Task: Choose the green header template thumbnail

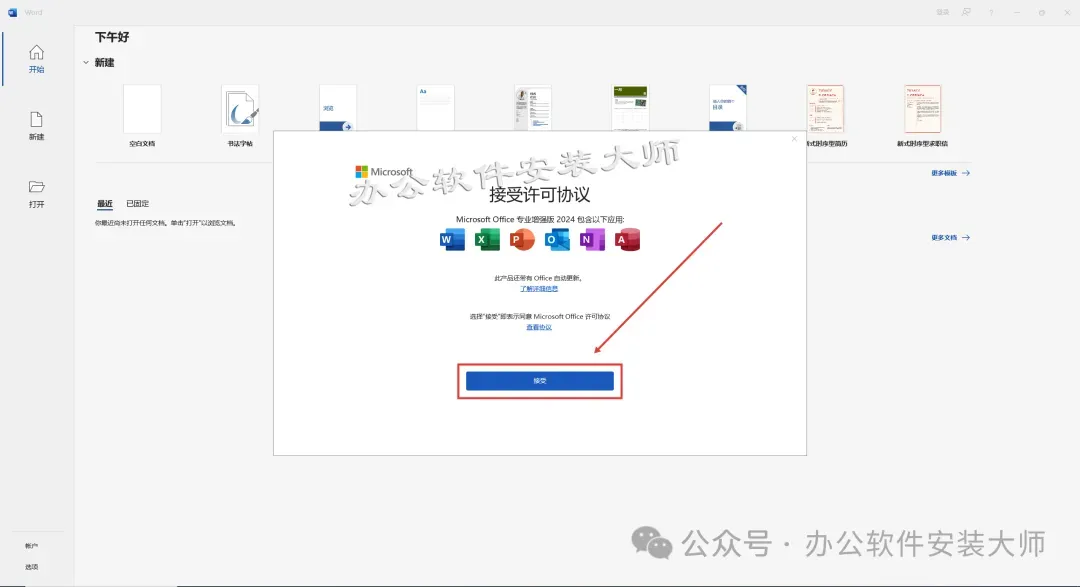Action: coord(630,107)
